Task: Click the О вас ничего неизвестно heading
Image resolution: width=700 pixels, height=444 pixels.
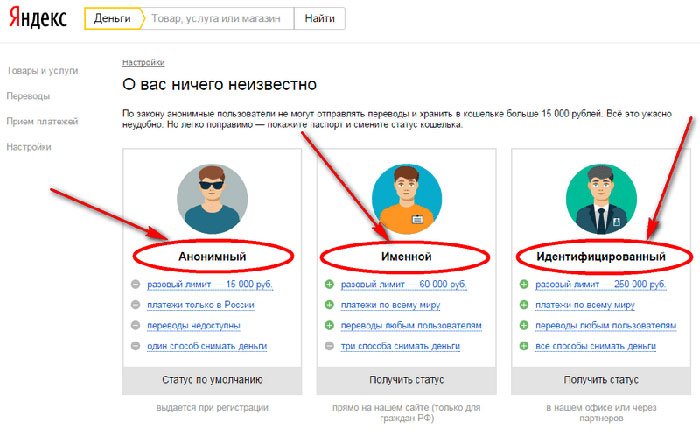Action: [x=220, y=84]
